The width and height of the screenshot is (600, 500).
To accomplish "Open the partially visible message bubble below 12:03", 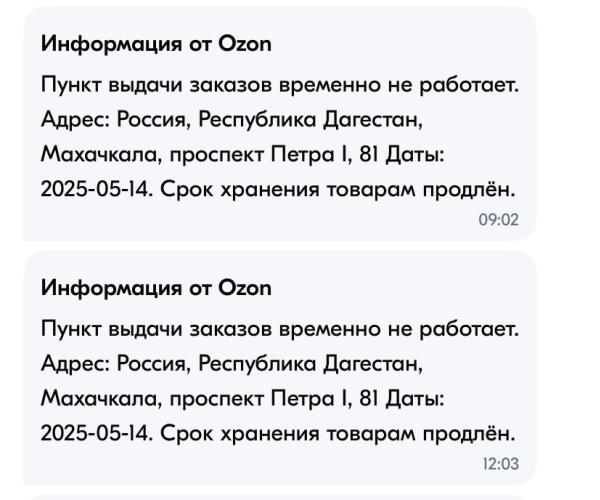I will coord(280,498).
